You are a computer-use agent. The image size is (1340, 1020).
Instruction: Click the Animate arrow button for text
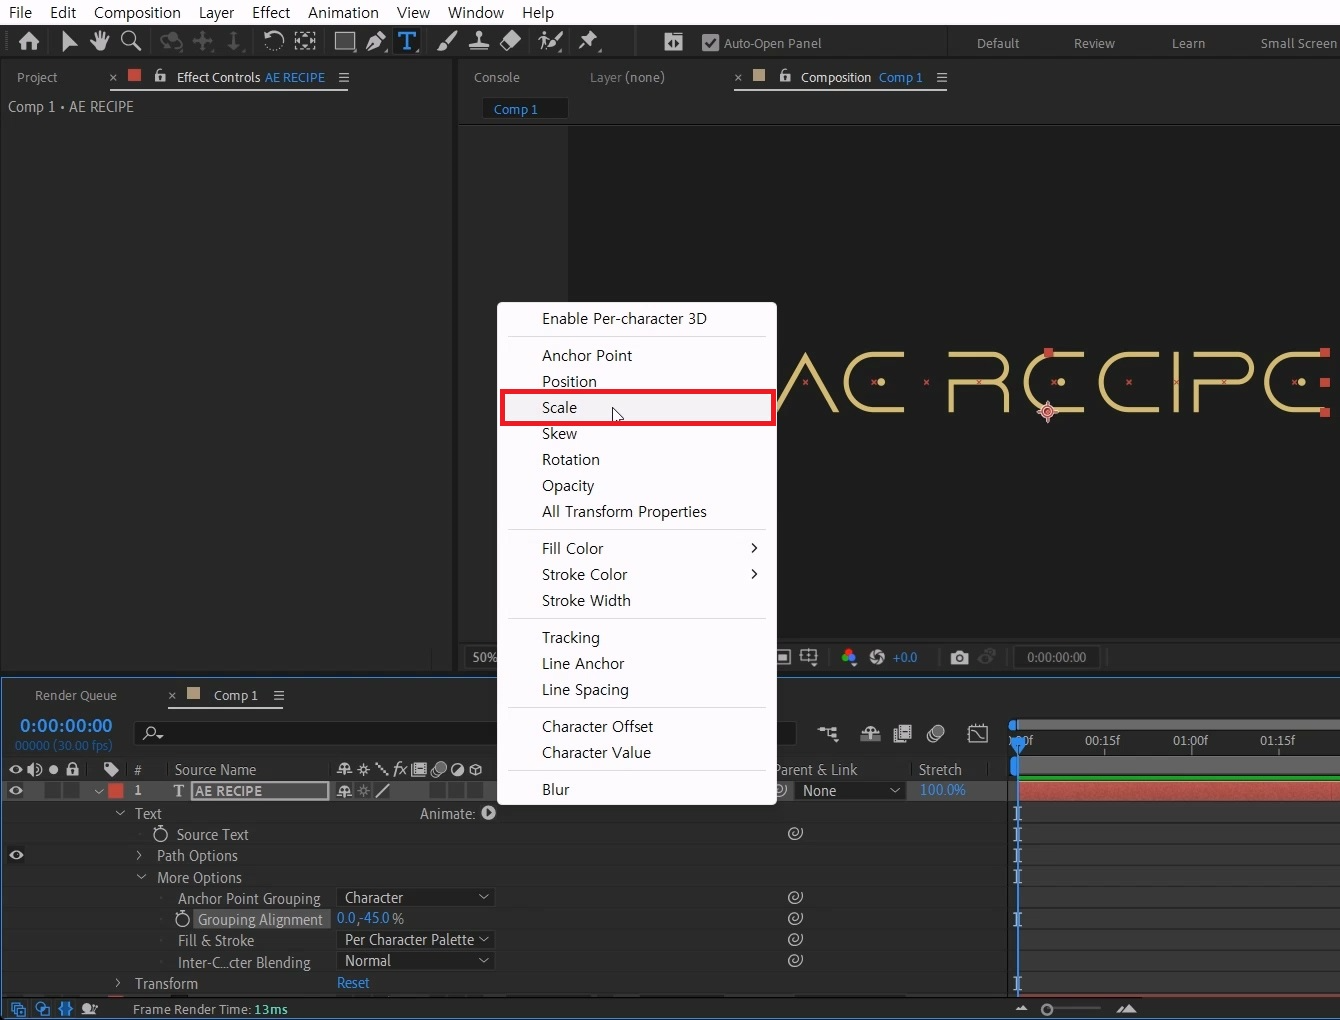[x=488, y=813]
